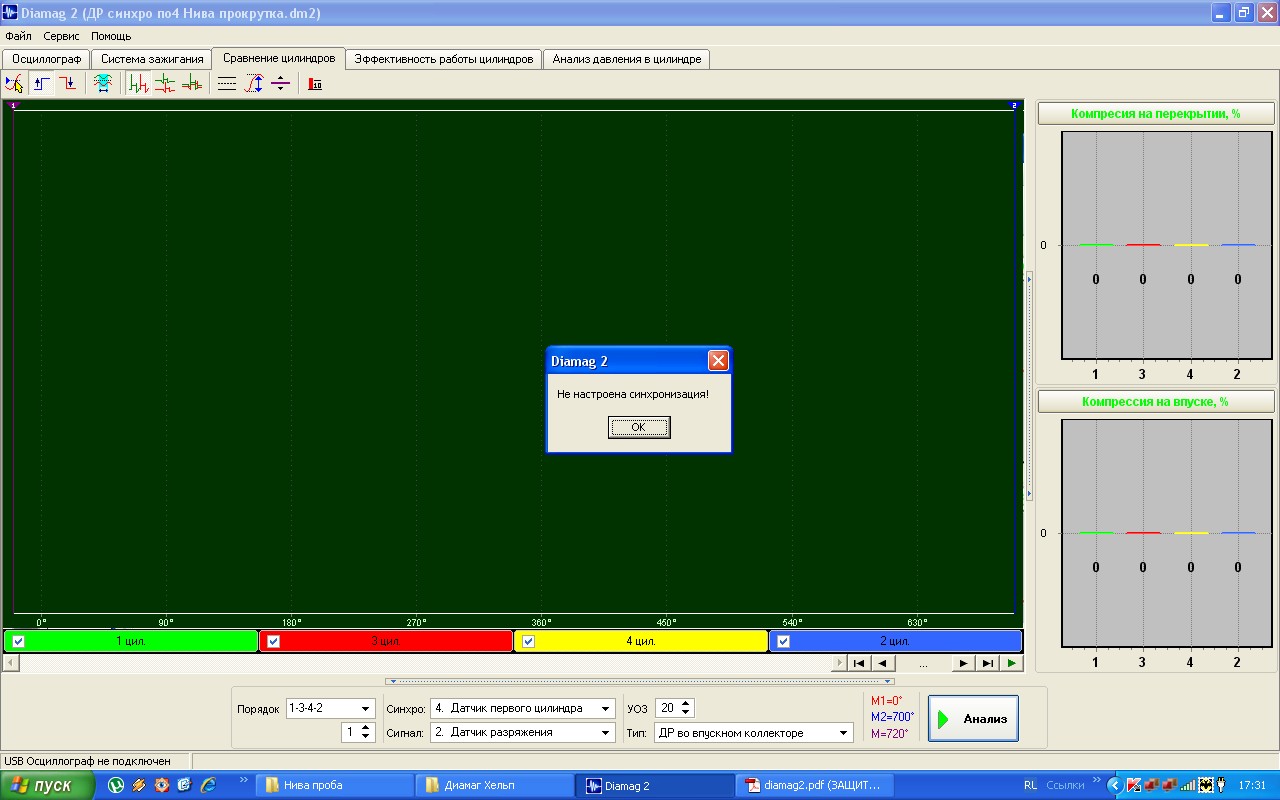Select overlaid waveforms display icon
The width and height of the screenshot is (1280, 800).
pos(191,84)
